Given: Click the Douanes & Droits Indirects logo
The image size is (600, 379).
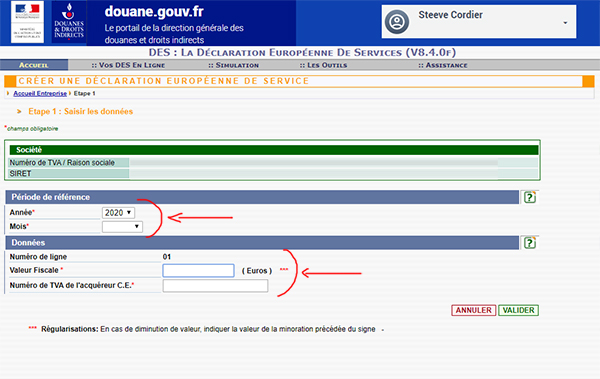Looking at the screenshot, I should coord(69,22).
